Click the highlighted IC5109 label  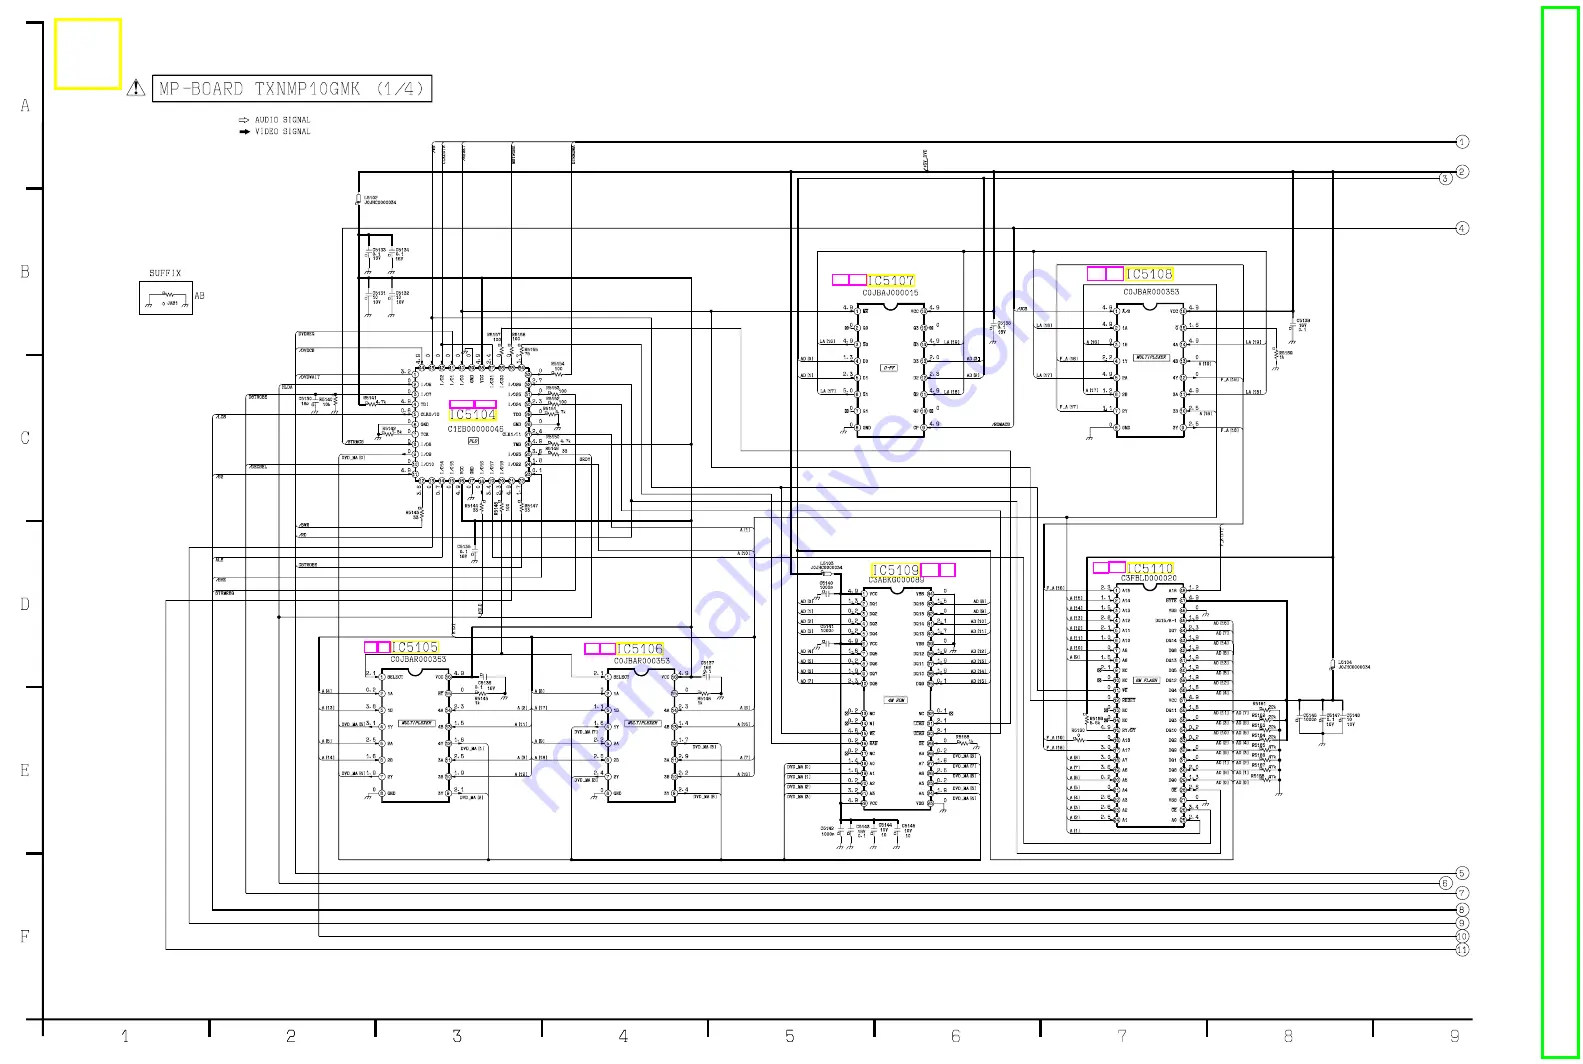[895, 570]
